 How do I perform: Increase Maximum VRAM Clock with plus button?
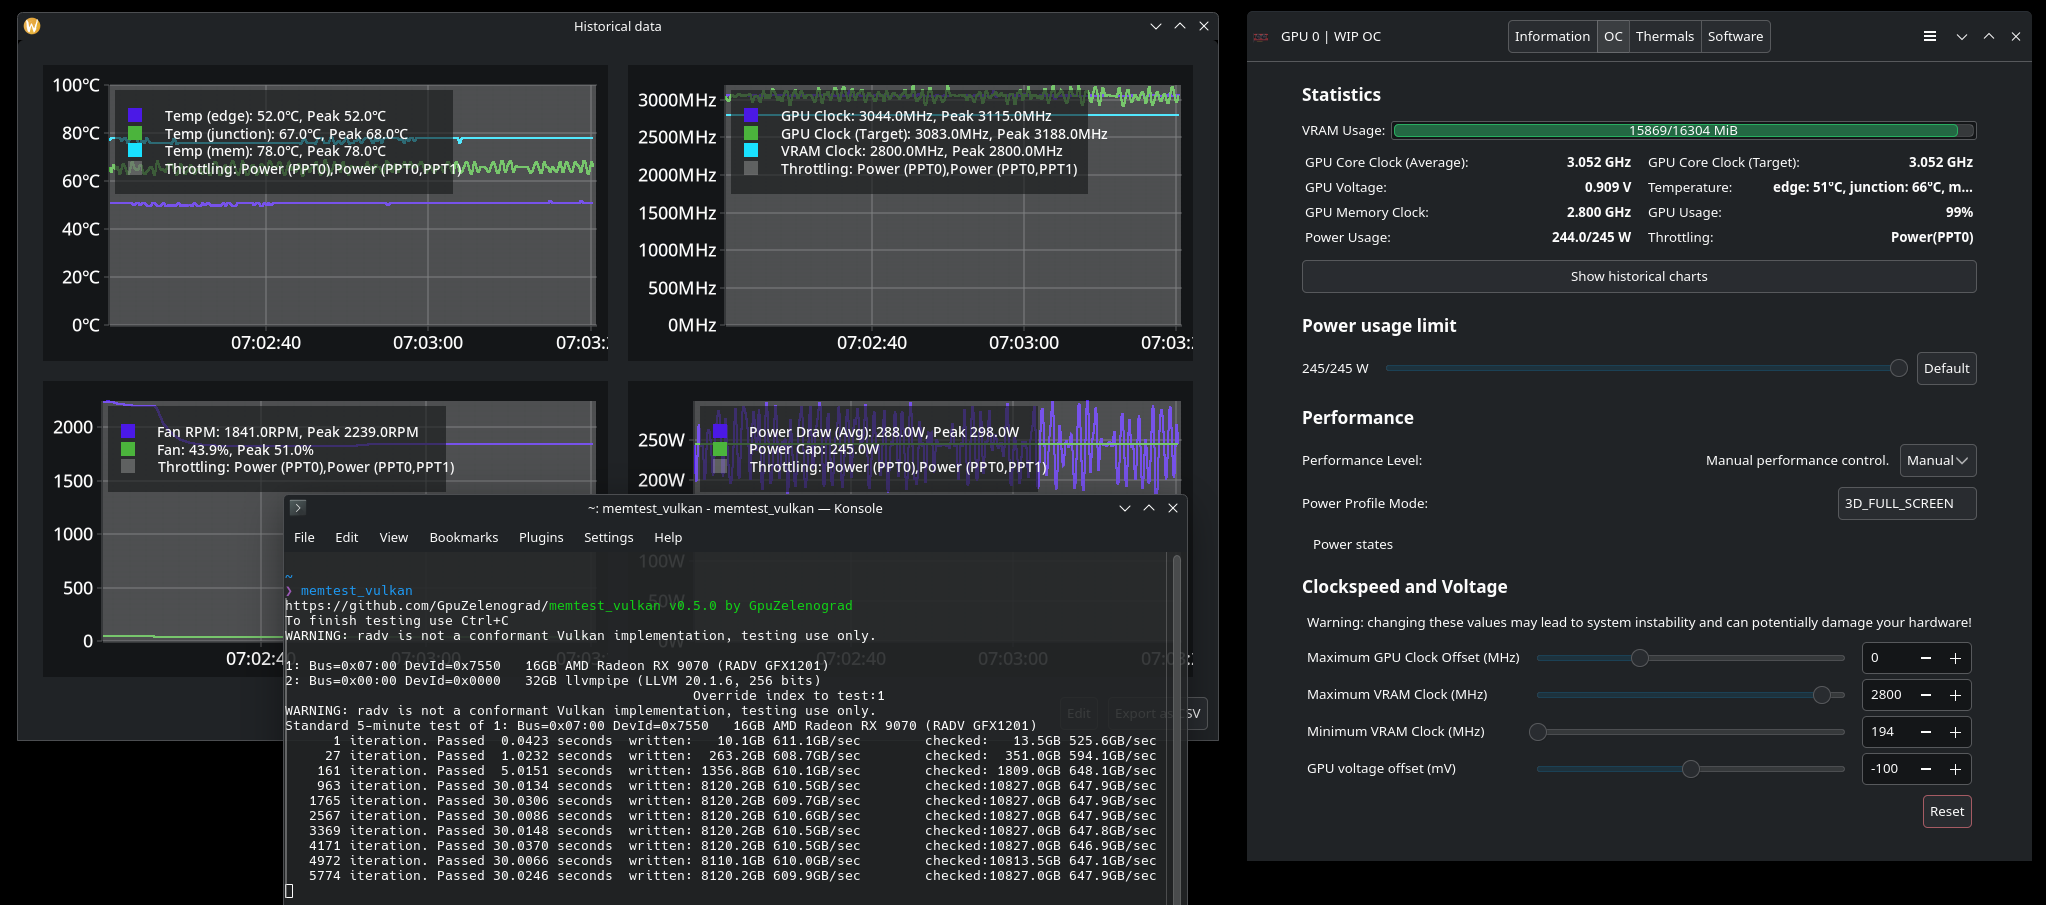(x=1955, y=695)
